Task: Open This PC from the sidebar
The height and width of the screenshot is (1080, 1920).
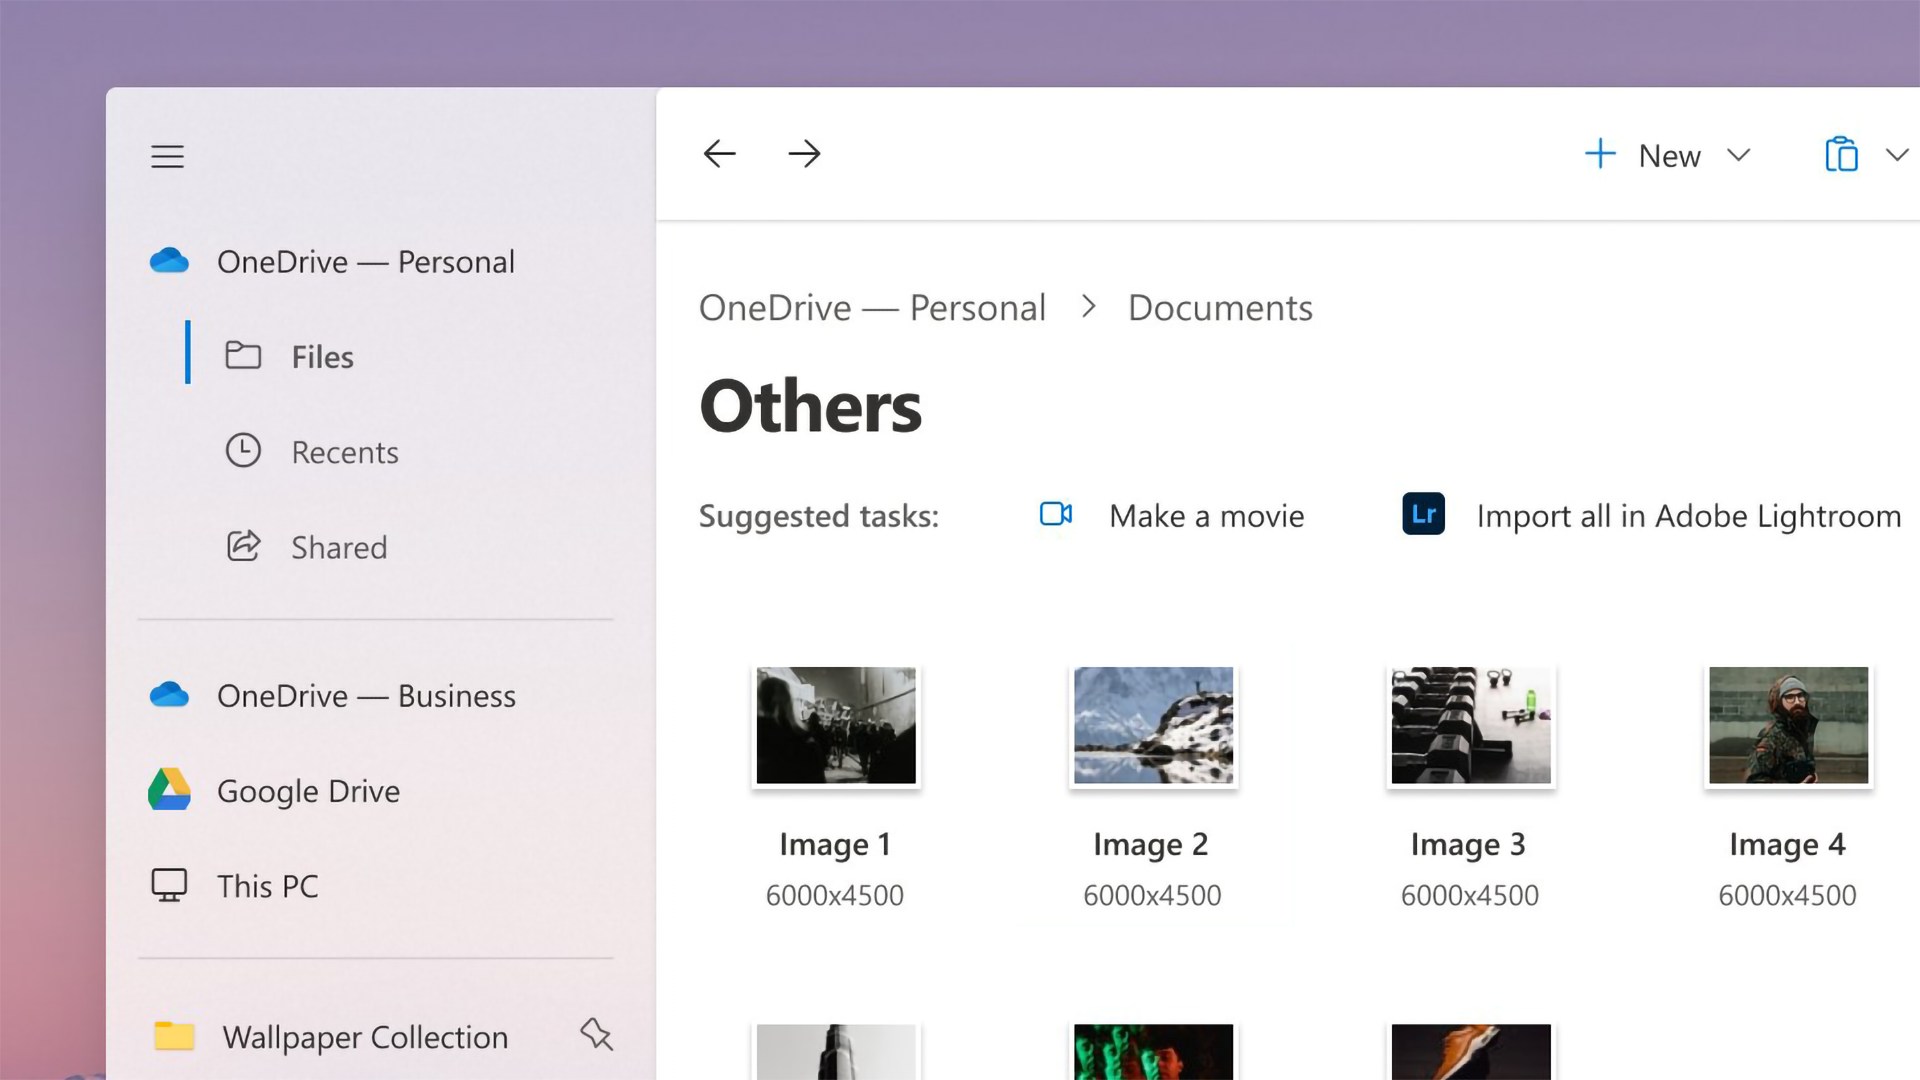Action: (267, 885)
